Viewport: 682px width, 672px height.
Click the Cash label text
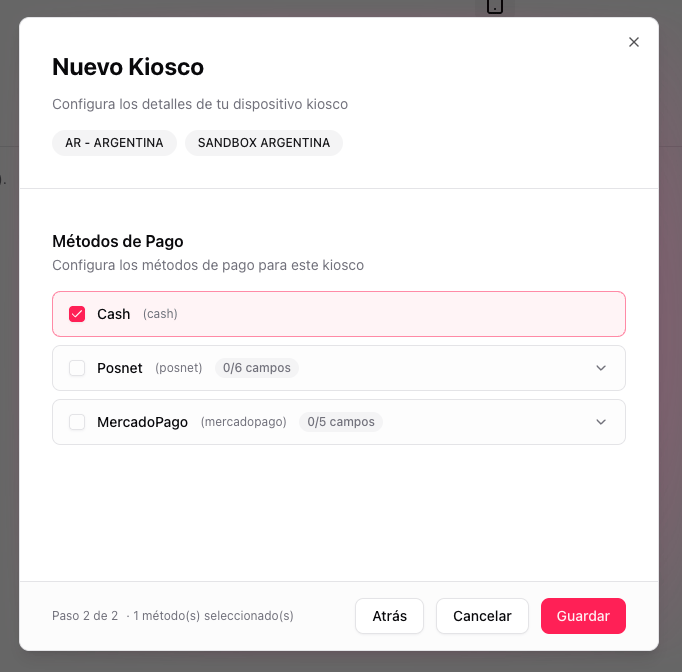(x=114, y=314)
